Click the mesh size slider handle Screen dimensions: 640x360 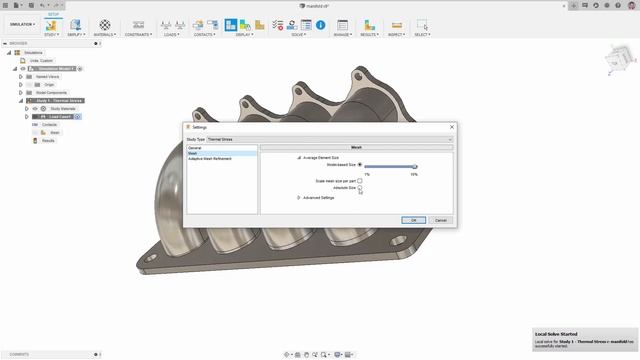(x=415, y=167)
